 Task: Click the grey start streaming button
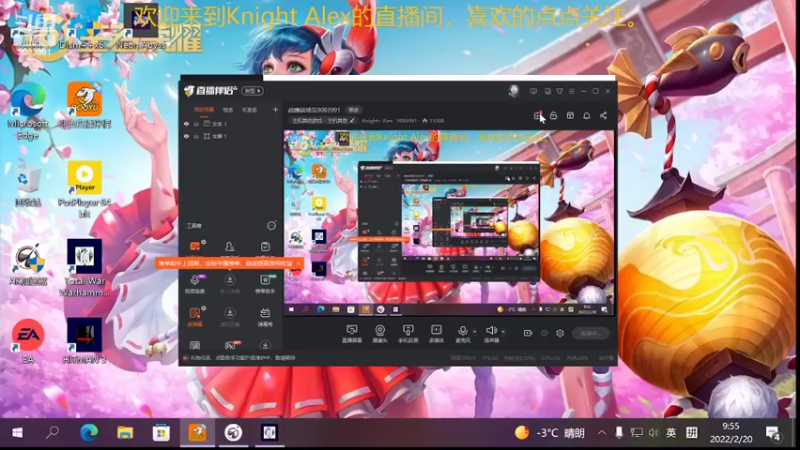(591, 333)
